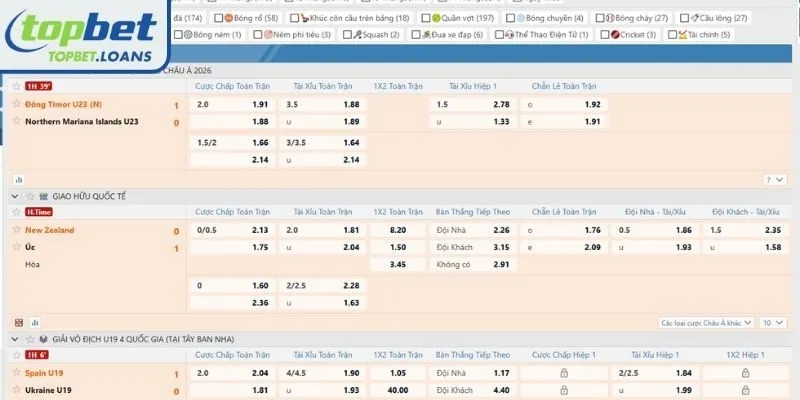The height and width of the screenshot is (400, 800).
Task: Star the Spain U19 team
Action: pyautogui.click(x=16, y=372)
